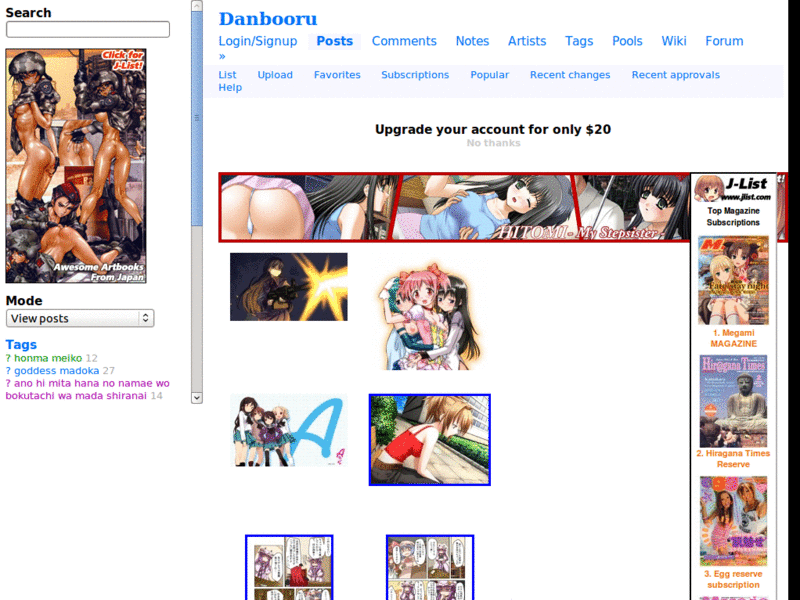The image size is (800, 600).
Task: Click 1. Megami MAGAZINE link
Action: pyautogui.click(x=733, y=338)
